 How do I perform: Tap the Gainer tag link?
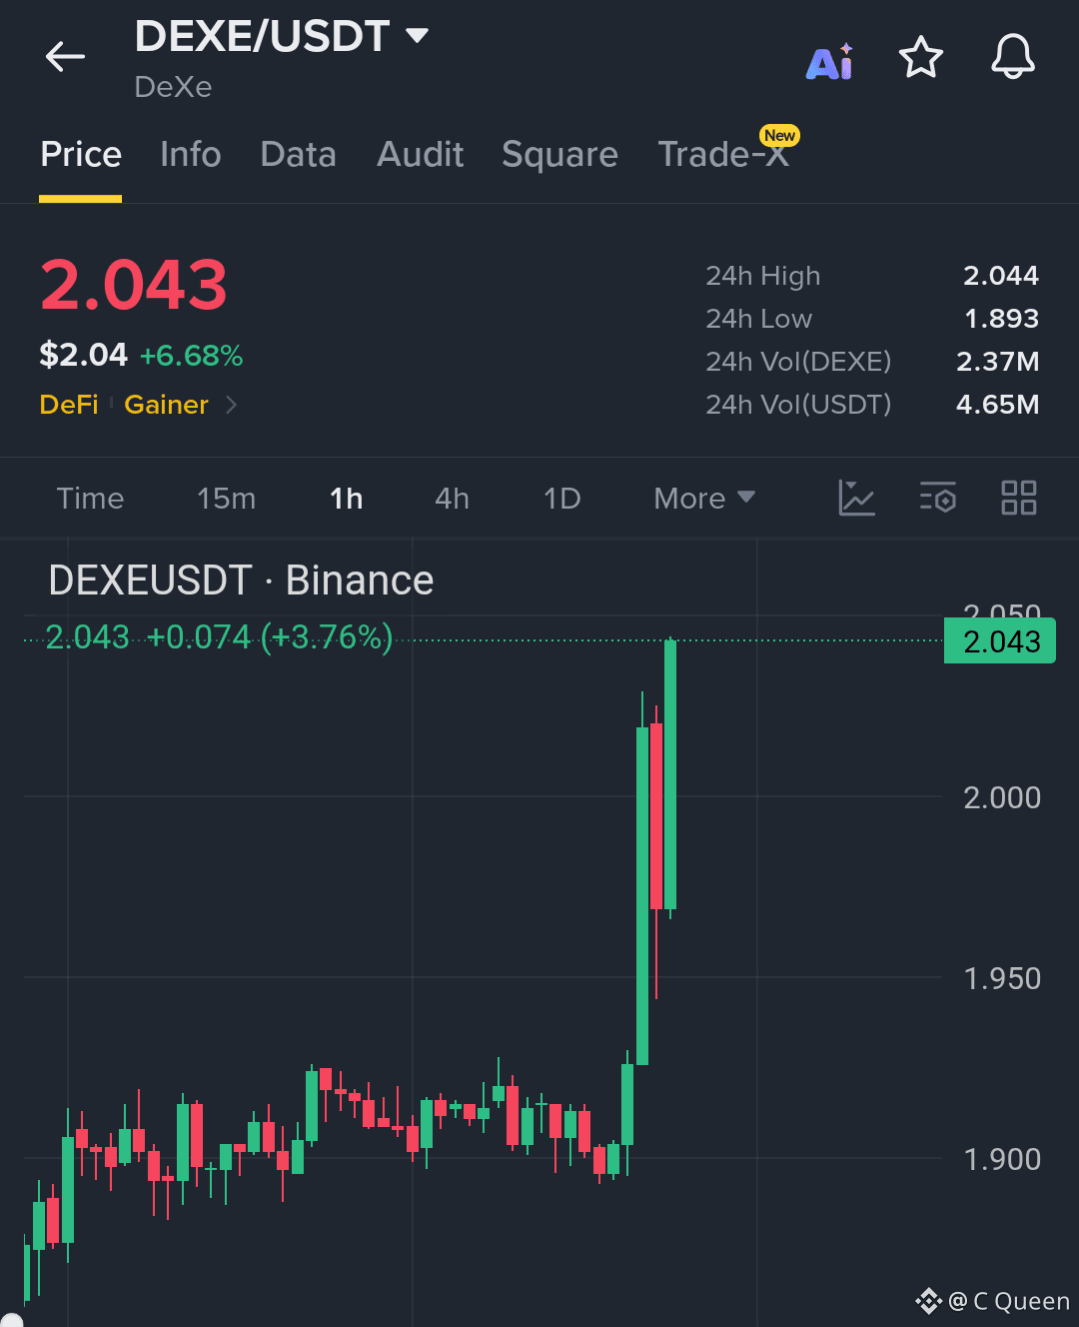click(x=166, y=404)
